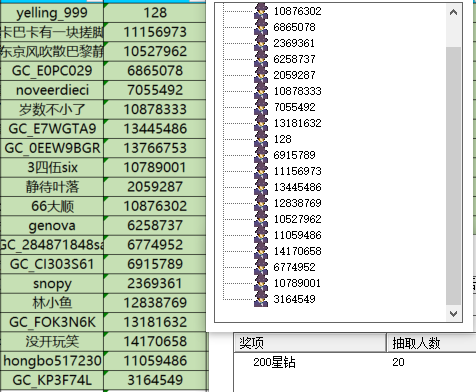Select tree entry 13181632
Viewport: 476px width, 392px height.
297,123
